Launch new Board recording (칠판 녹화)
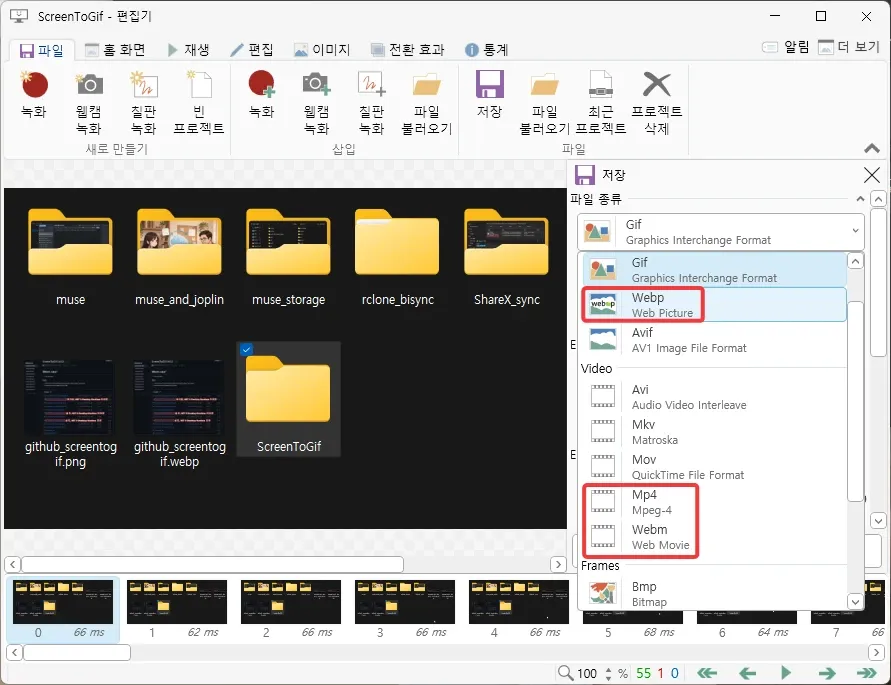This screenshot has width=891, height=685. (143, 103)
